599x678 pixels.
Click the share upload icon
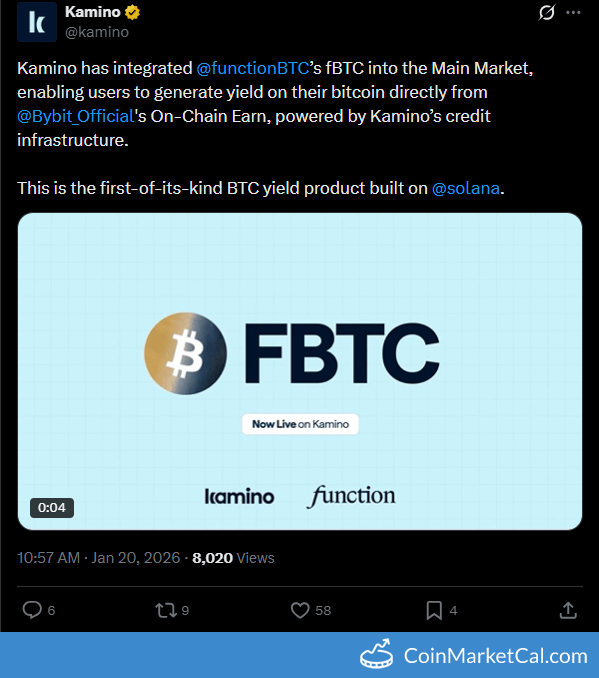[568, 610]
